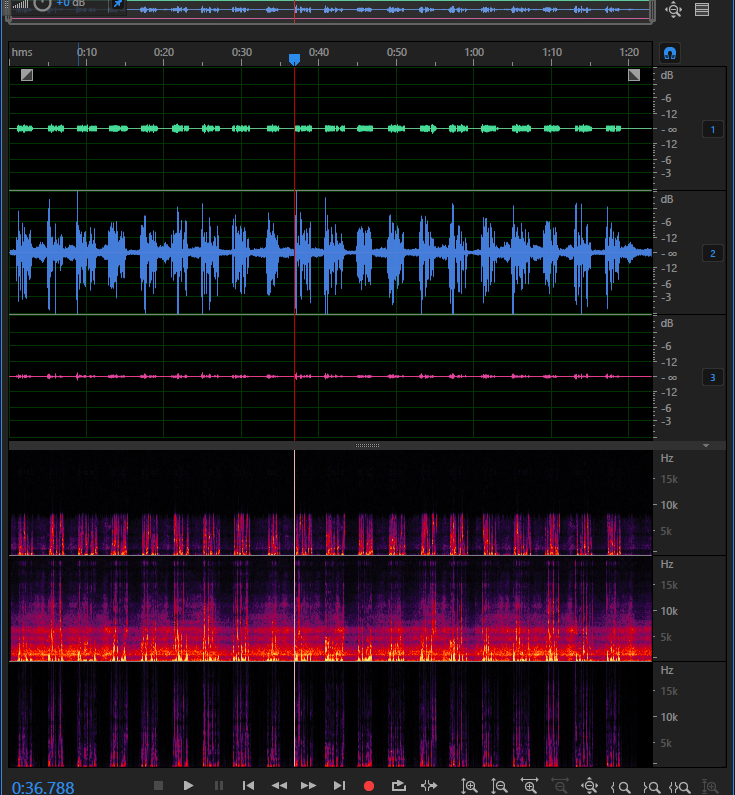The height and width of the screenshot is (795, 735).
Task: Click the fade out handle on the waveform
Action: tap(634, 75)
